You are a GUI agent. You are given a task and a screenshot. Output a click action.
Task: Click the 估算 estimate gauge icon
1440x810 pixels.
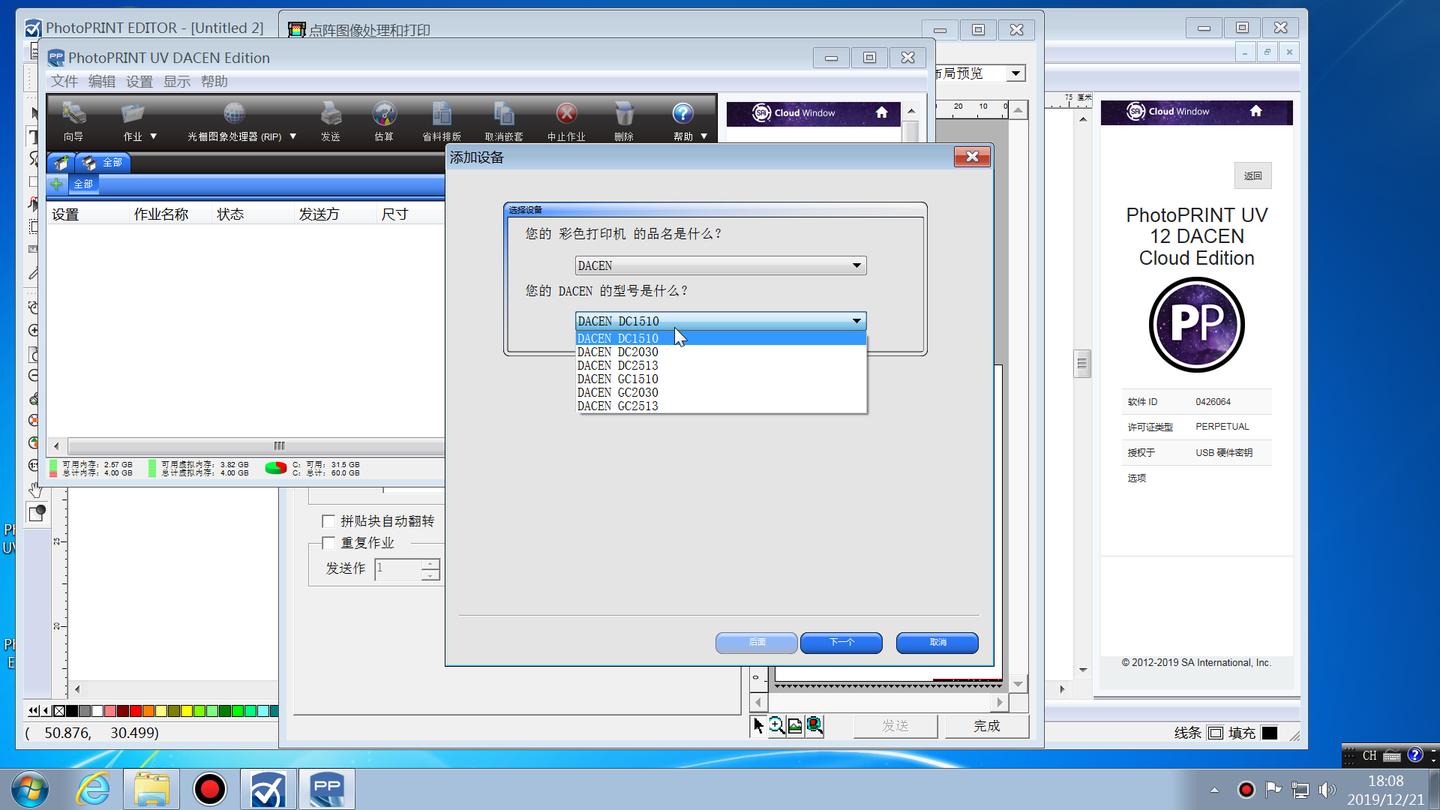(x=384, y=113)
